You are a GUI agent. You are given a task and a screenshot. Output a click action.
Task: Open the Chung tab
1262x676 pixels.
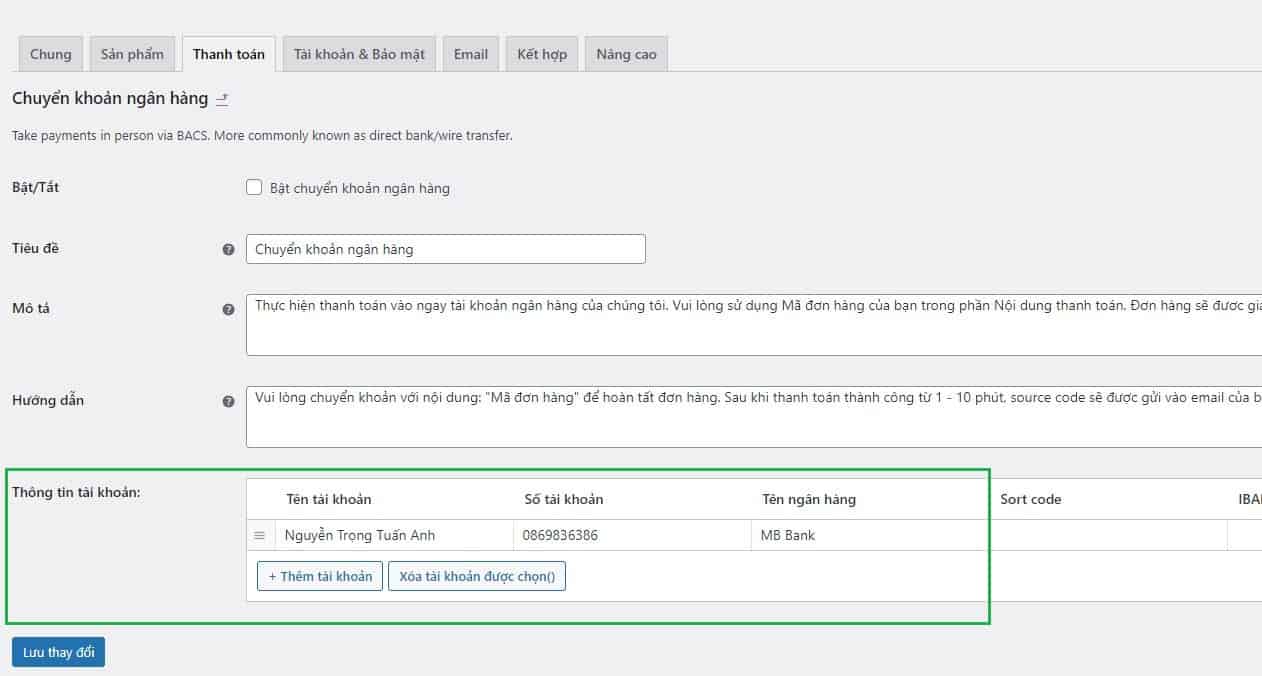click(x=51, y=54)
